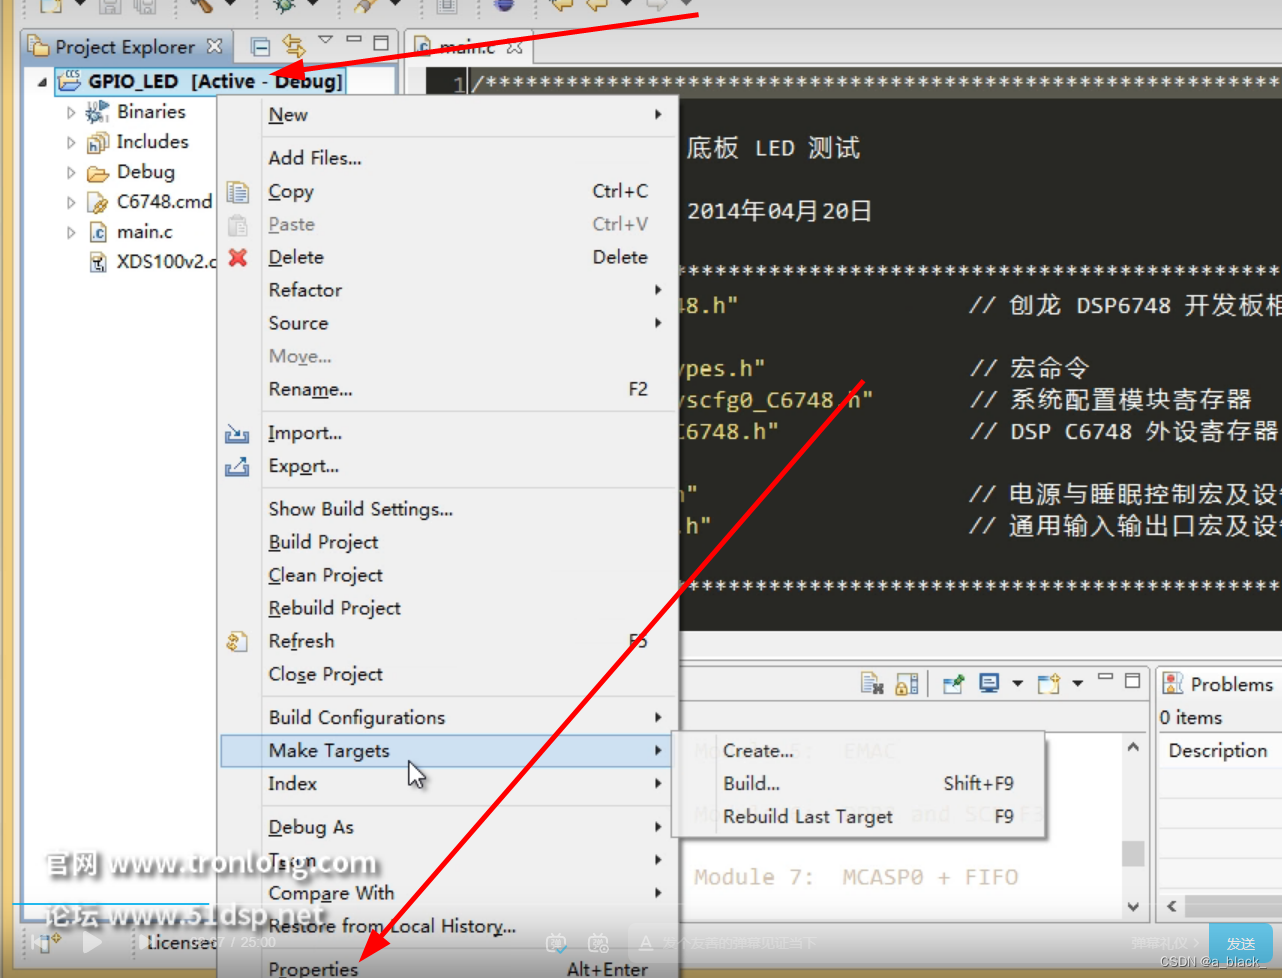Screen dimensions: 1282x978
Task: Select the Includes folder icon
Action: pos(97,142)
